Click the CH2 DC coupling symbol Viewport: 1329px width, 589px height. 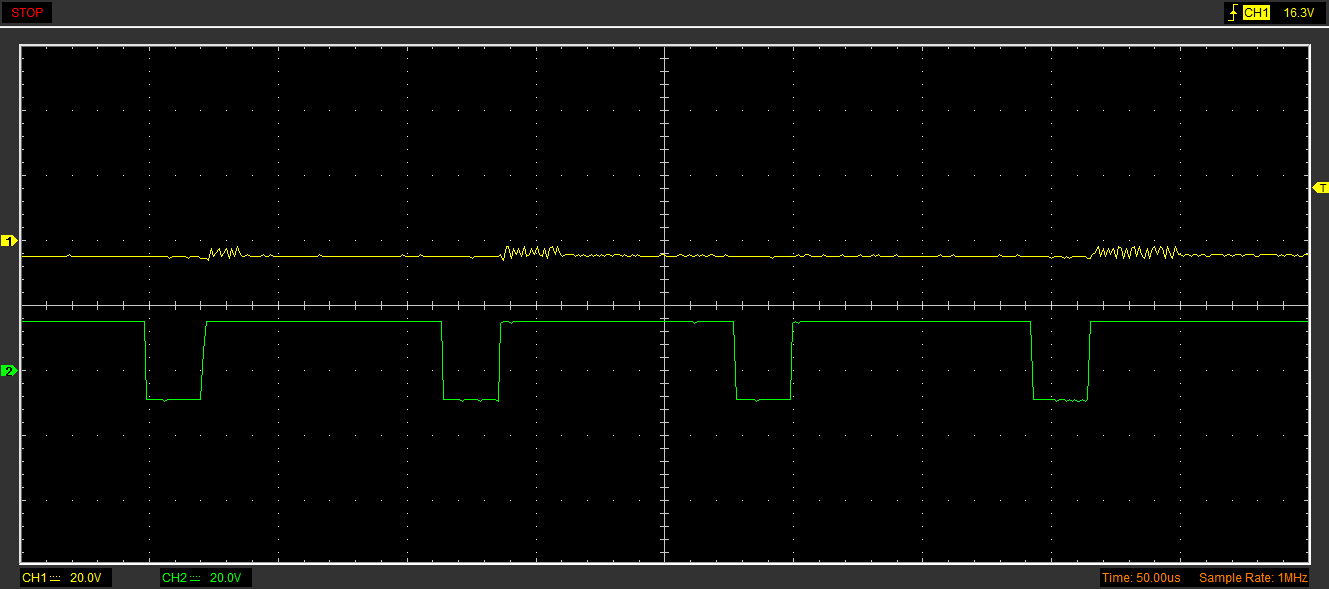pyautogui.click(x=195, y=578)
